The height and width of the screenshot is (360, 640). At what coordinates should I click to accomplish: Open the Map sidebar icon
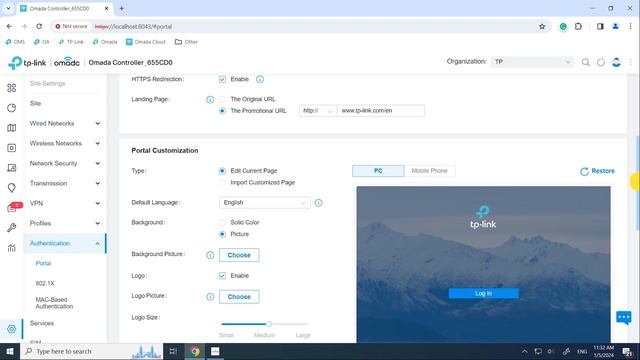[x=11, y=128]
